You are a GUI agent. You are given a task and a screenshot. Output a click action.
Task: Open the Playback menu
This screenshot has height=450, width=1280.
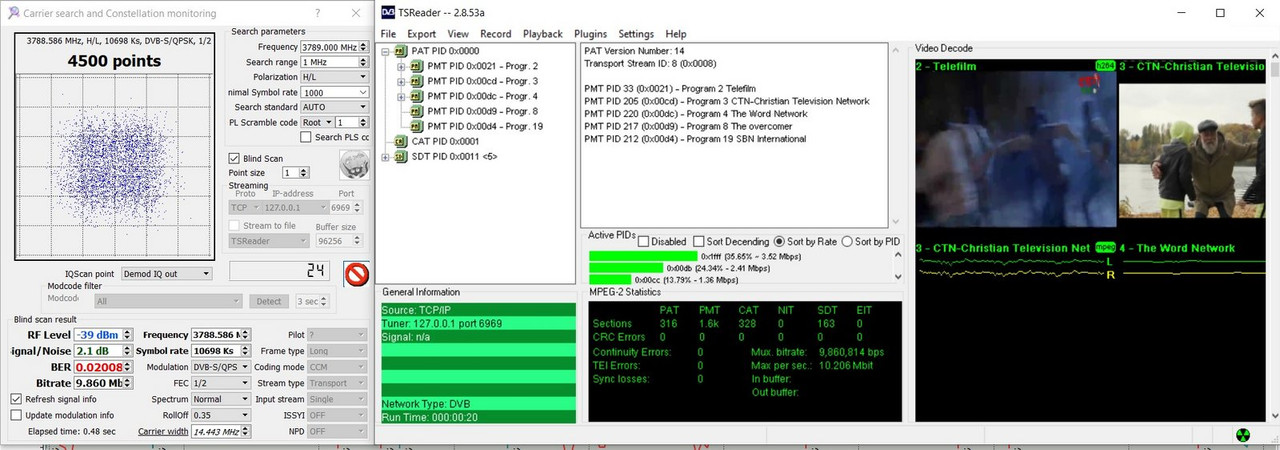point(543,34)
